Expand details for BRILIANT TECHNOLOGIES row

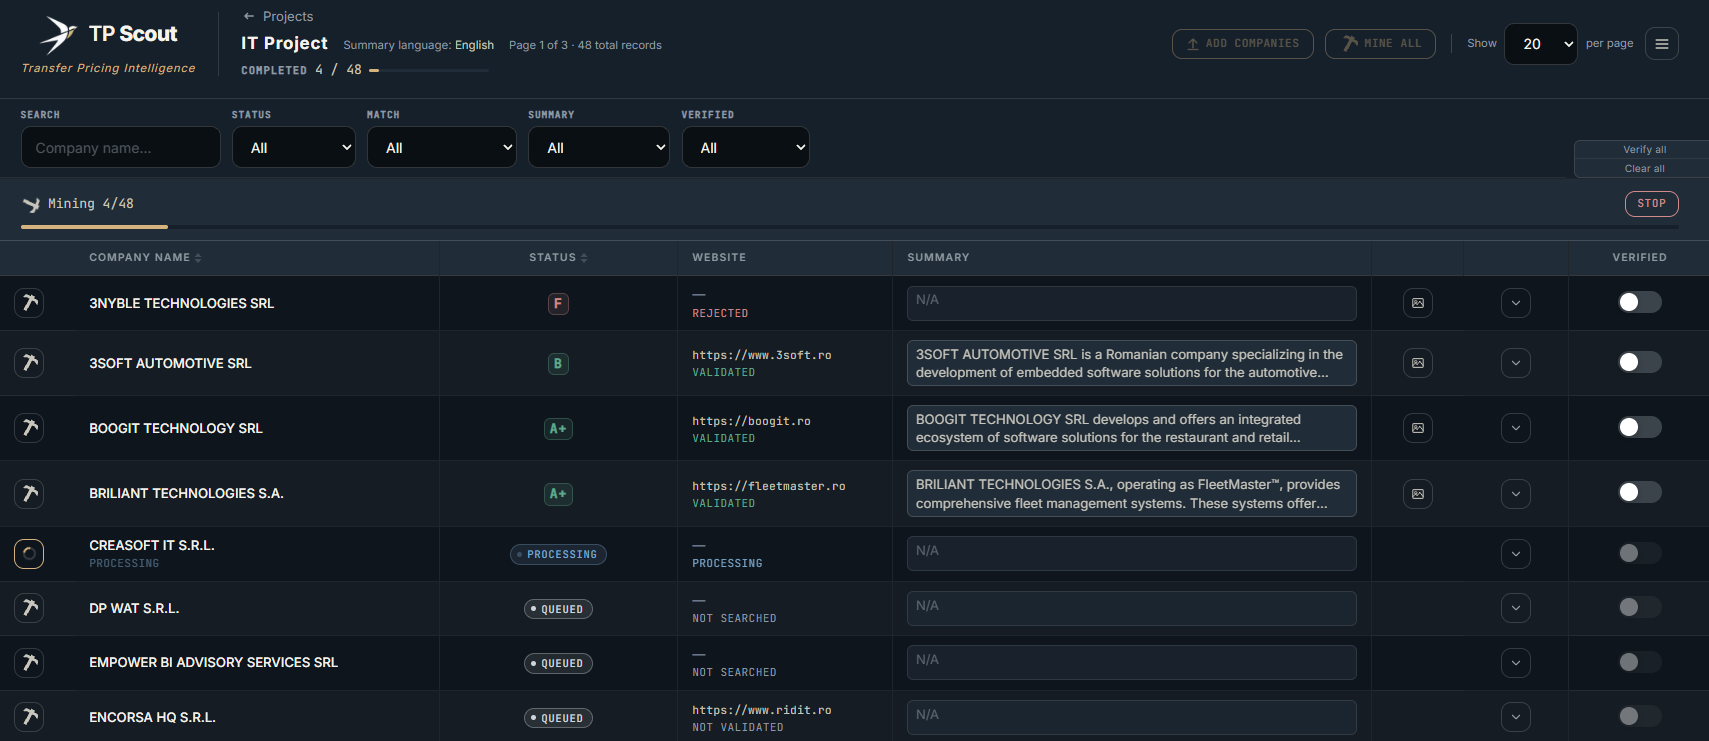pyautogui.click(x=1516, y=494)
